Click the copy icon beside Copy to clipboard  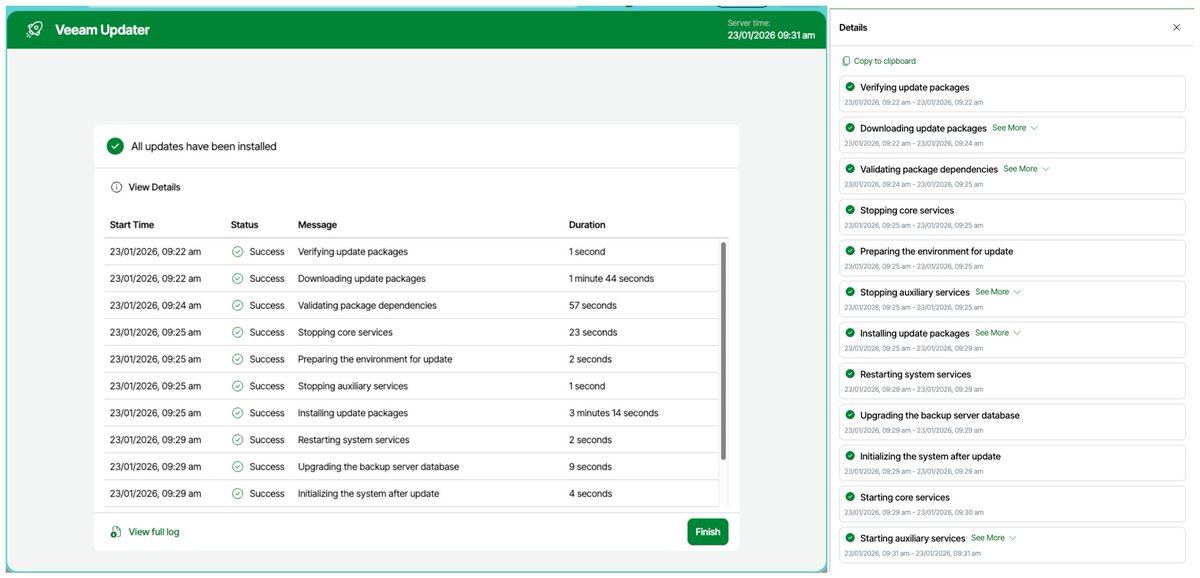click(847, 61)
